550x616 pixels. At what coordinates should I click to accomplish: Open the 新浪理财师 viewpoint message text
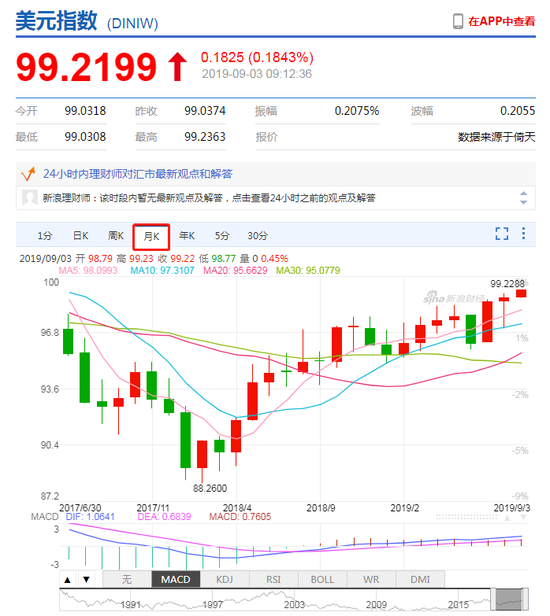pyautogui.click(x=209, y=198)
